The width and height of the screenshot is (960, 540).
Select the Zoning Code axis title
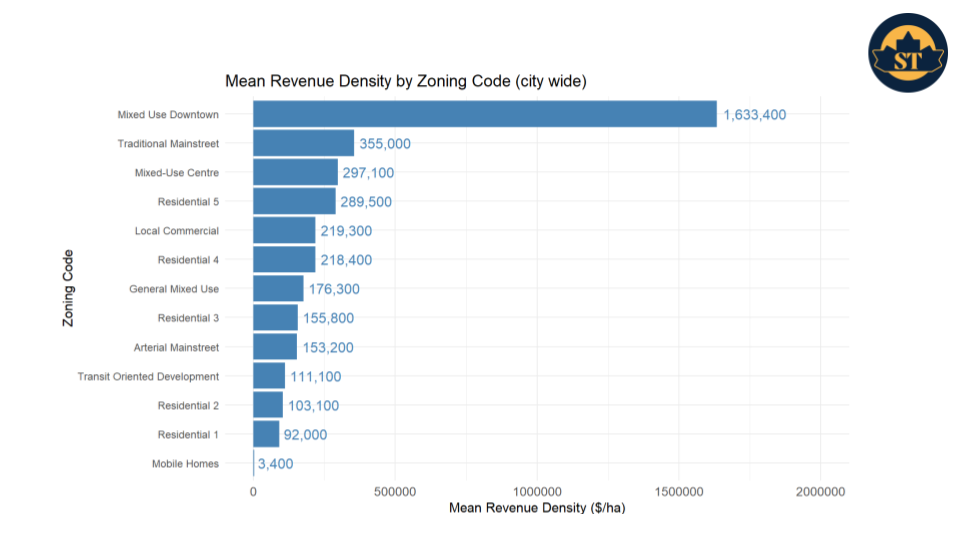point(68,288)
